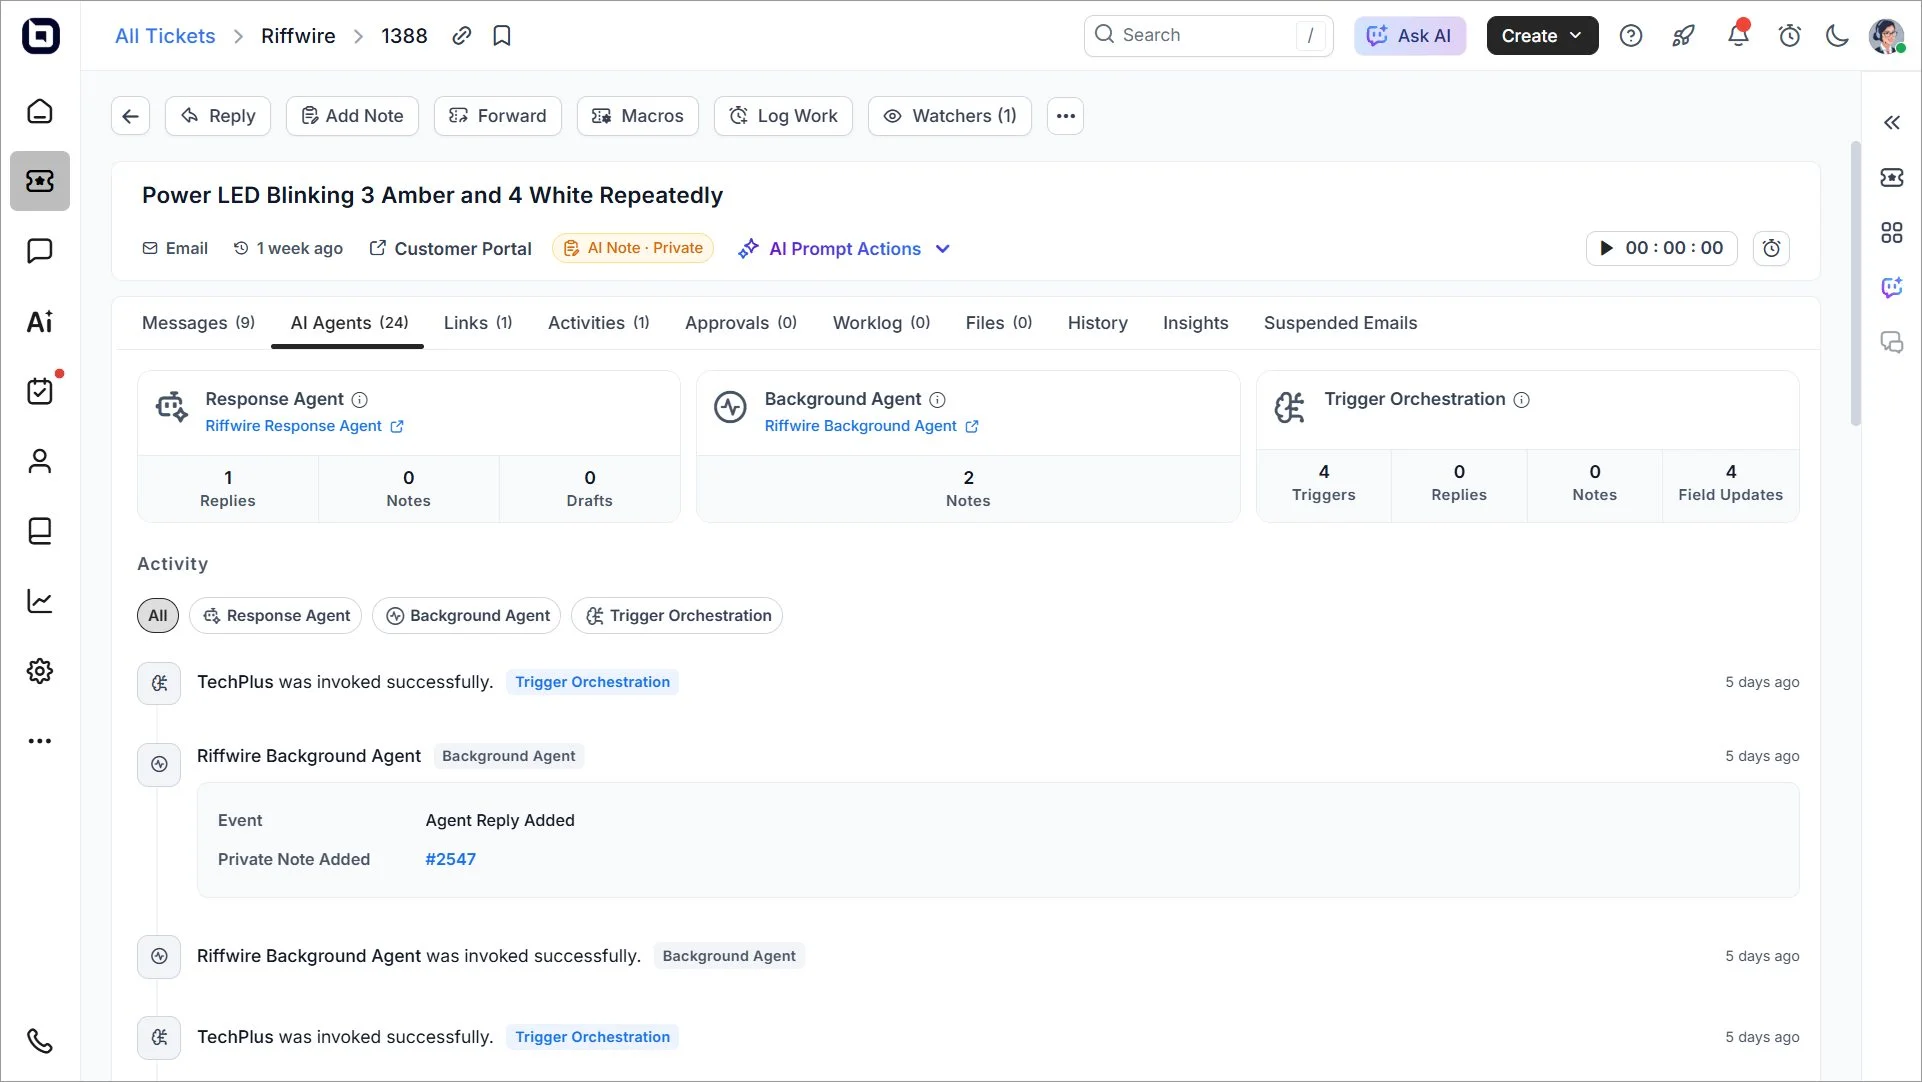Bookmark ticket 1388

(502, 36)
